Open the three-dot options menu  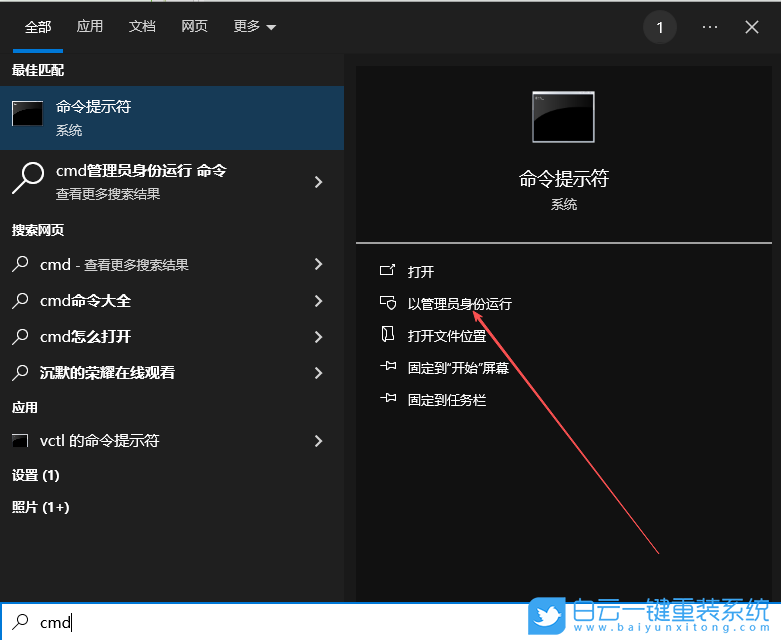click(710, 27)
